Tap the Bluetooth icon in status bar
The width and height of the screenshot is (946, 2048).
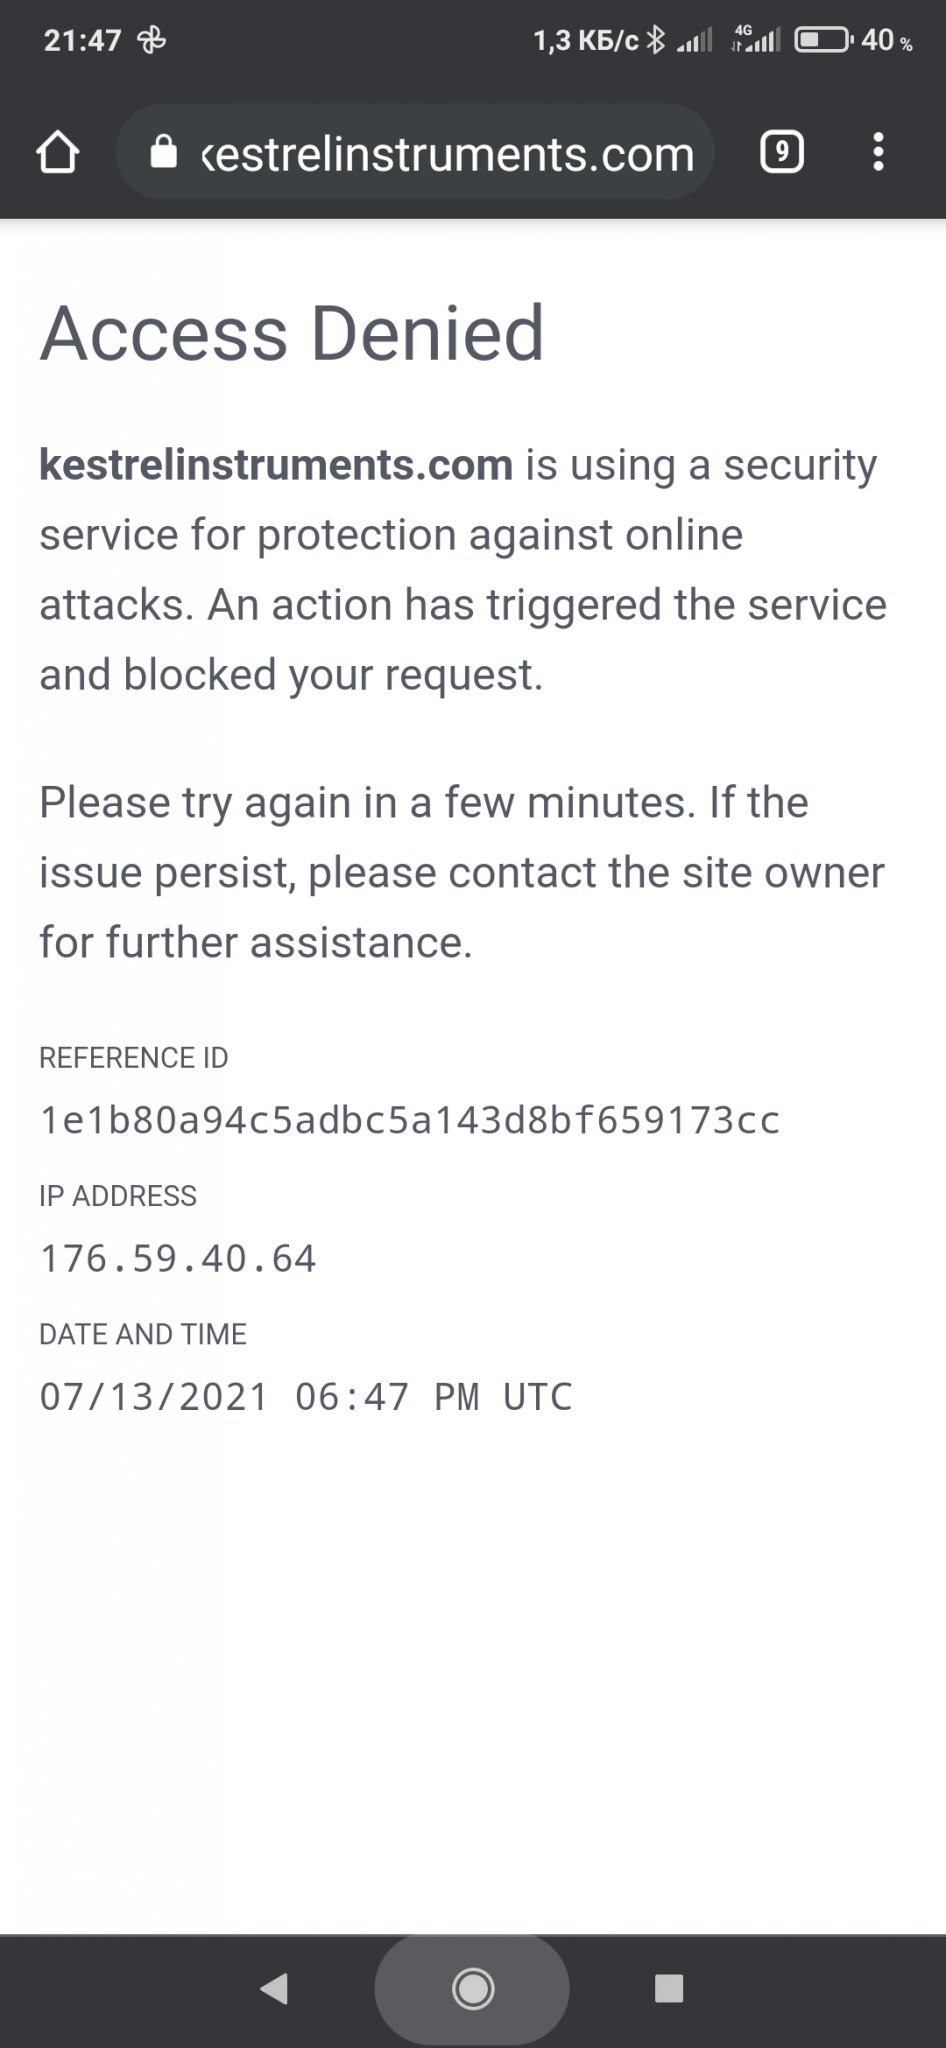656,40
